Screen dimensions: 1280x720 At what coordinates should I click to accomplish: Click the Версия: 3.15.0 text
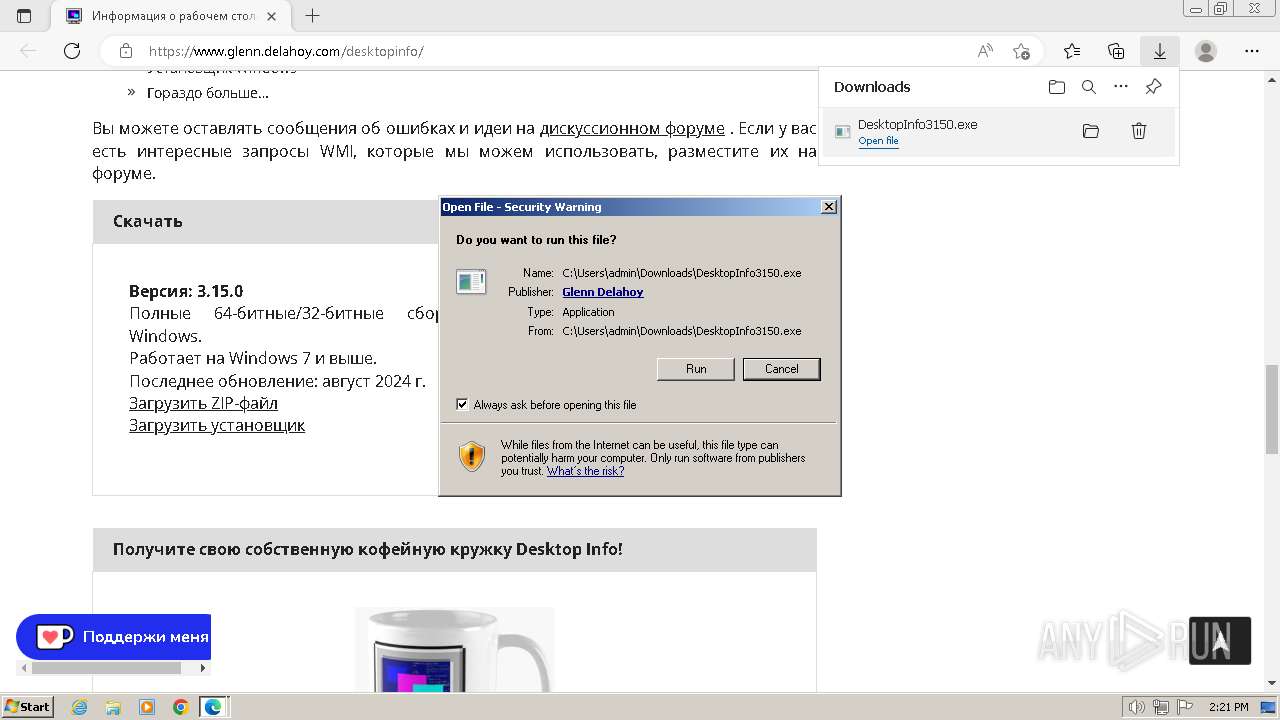click(186, 291)
